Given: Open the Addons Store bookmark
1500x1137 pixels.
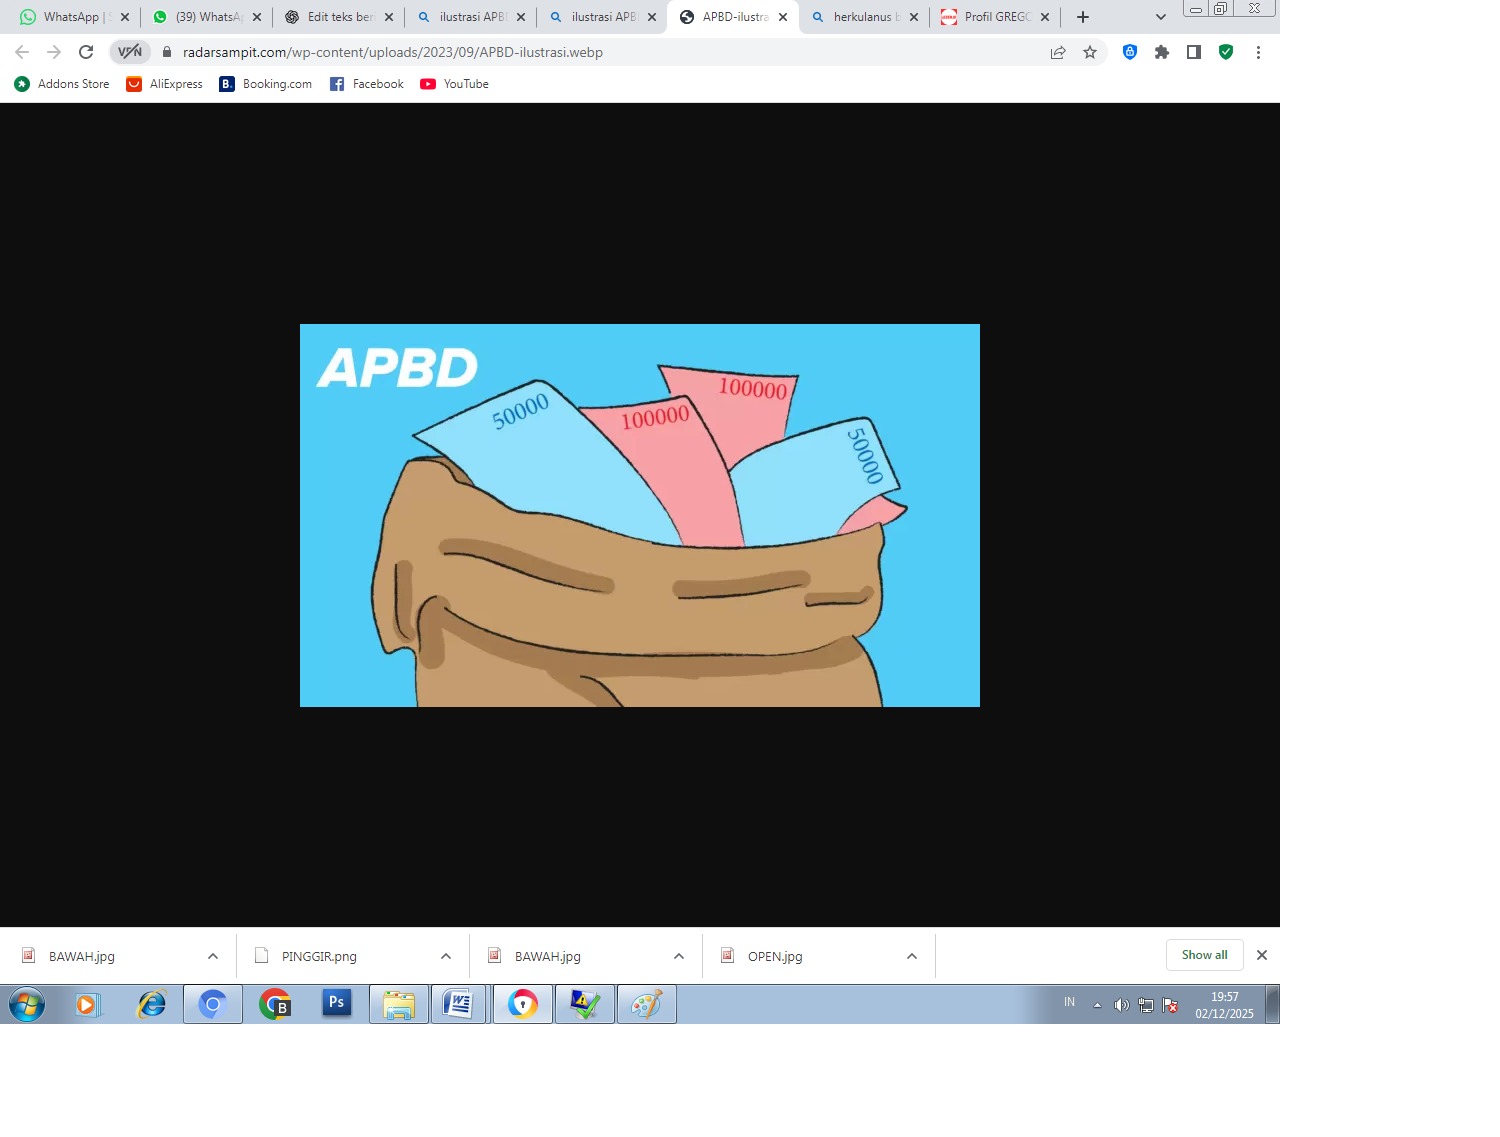Looking at the screenshot, I should click(62, 84).
